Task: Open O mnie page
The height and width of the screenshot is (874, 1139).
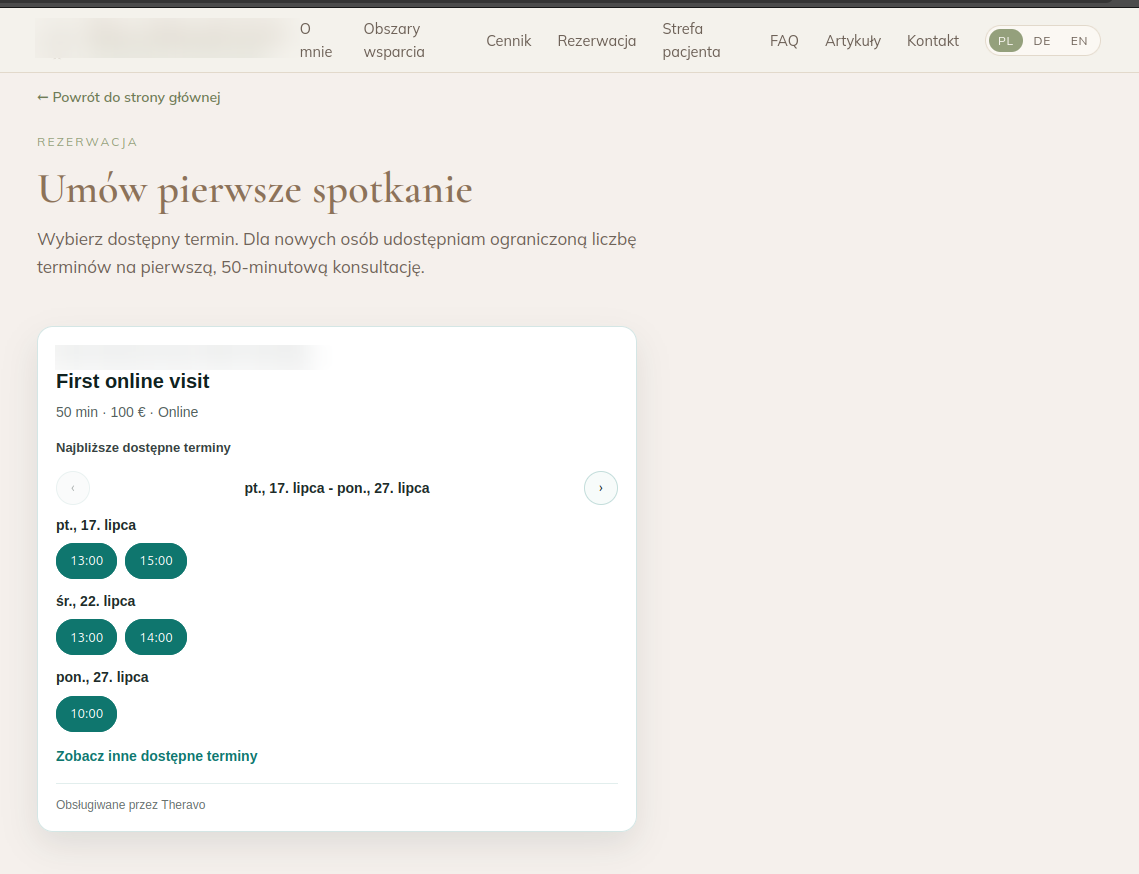Action: 316,41
